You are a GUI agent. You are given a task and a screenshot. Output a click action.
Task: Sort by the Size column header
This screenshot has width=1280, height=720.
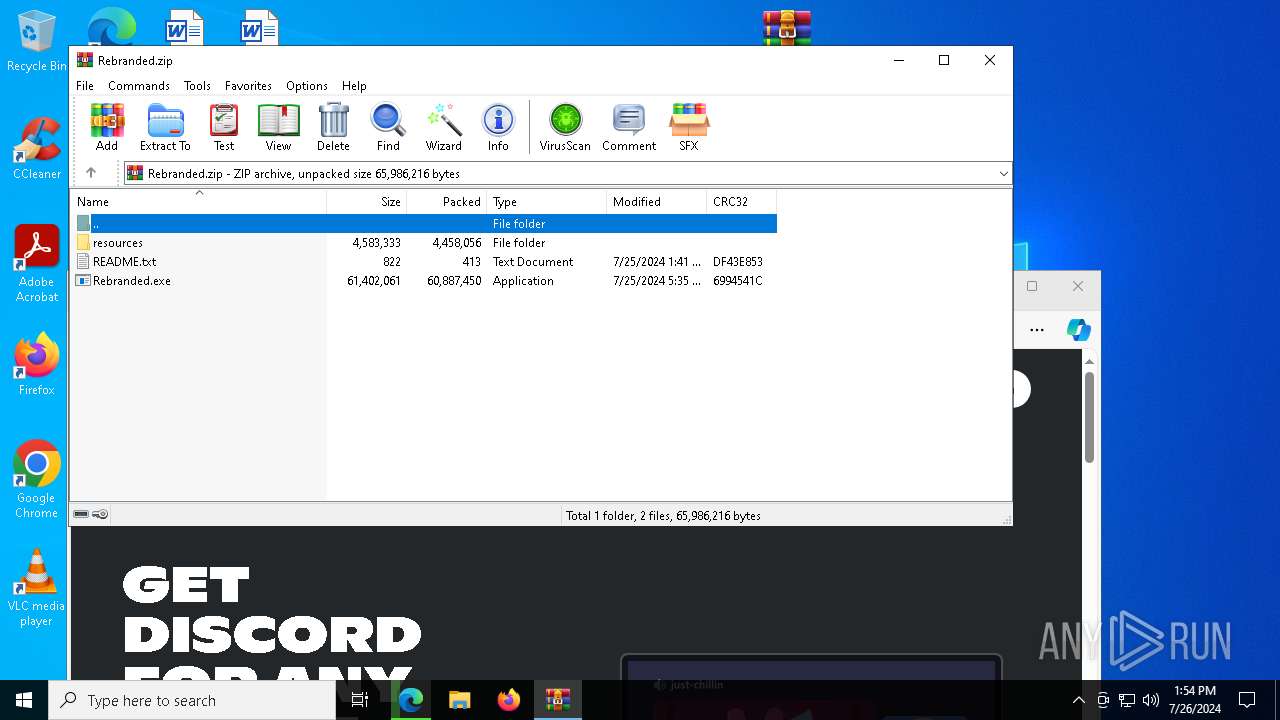(x=367, y=202)
